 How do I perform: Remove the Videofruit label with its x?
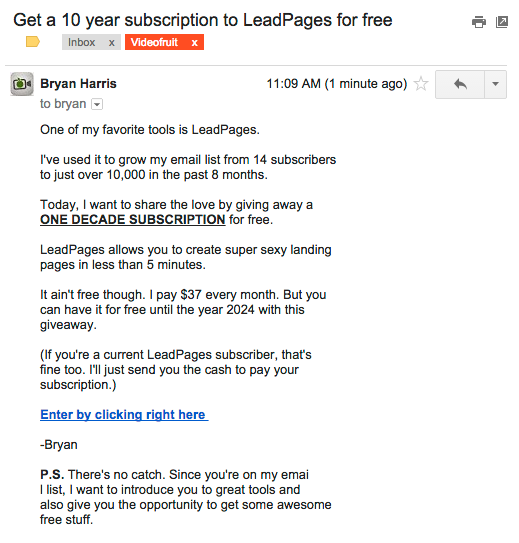pos(195,43)
